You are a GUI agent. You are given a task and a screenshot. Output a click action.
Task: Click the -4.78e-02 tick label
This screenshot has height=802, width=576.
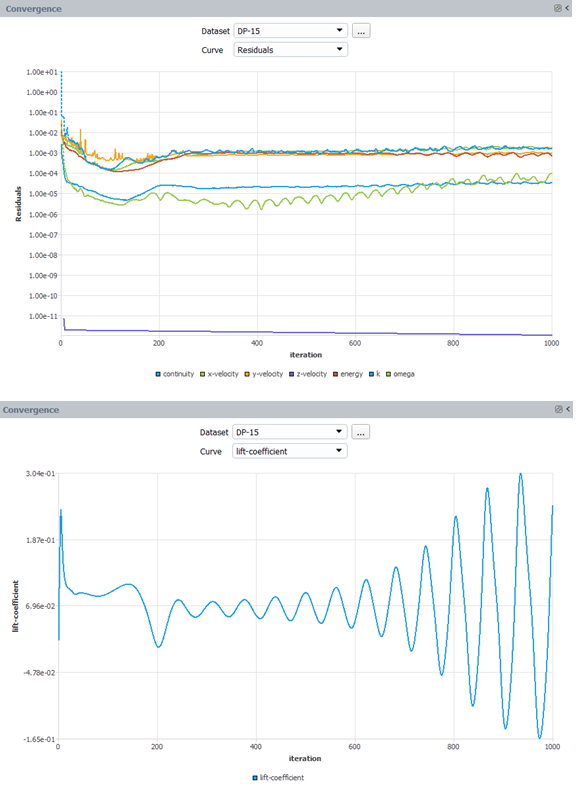tap(39, 673)
